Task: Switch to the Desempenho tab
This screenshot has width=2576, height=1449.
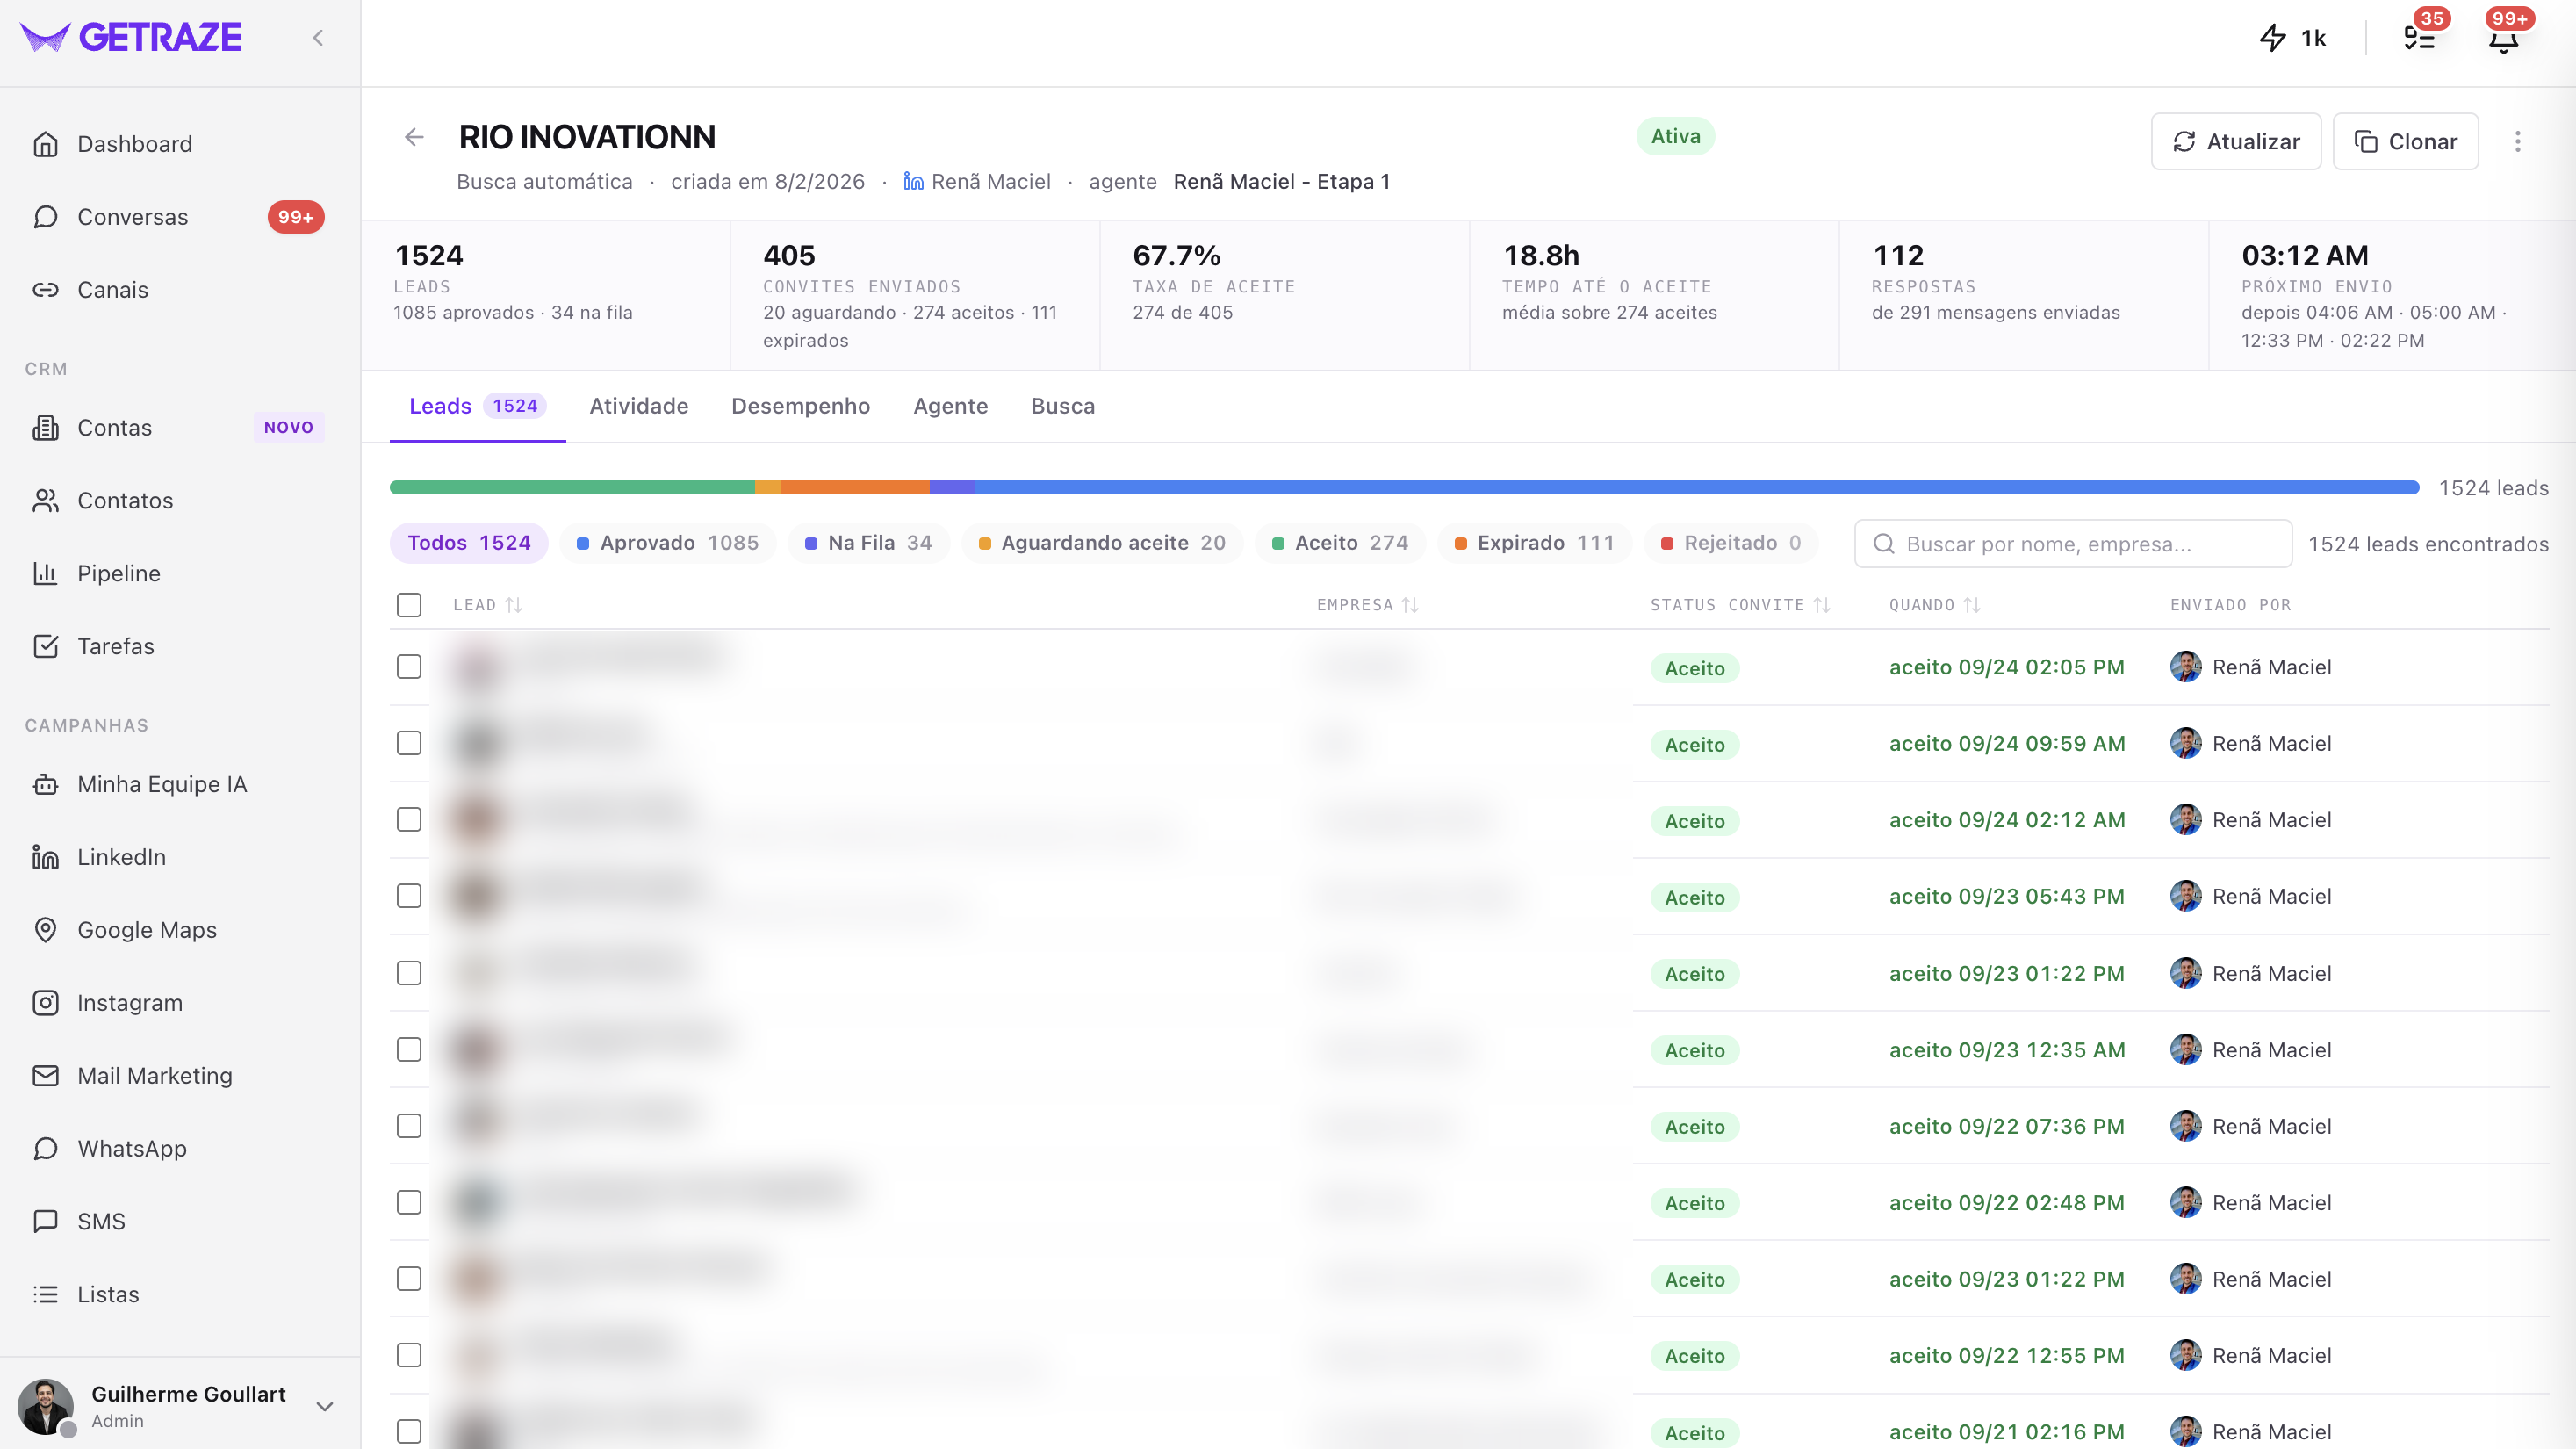Action: click(x=801, y=406)
